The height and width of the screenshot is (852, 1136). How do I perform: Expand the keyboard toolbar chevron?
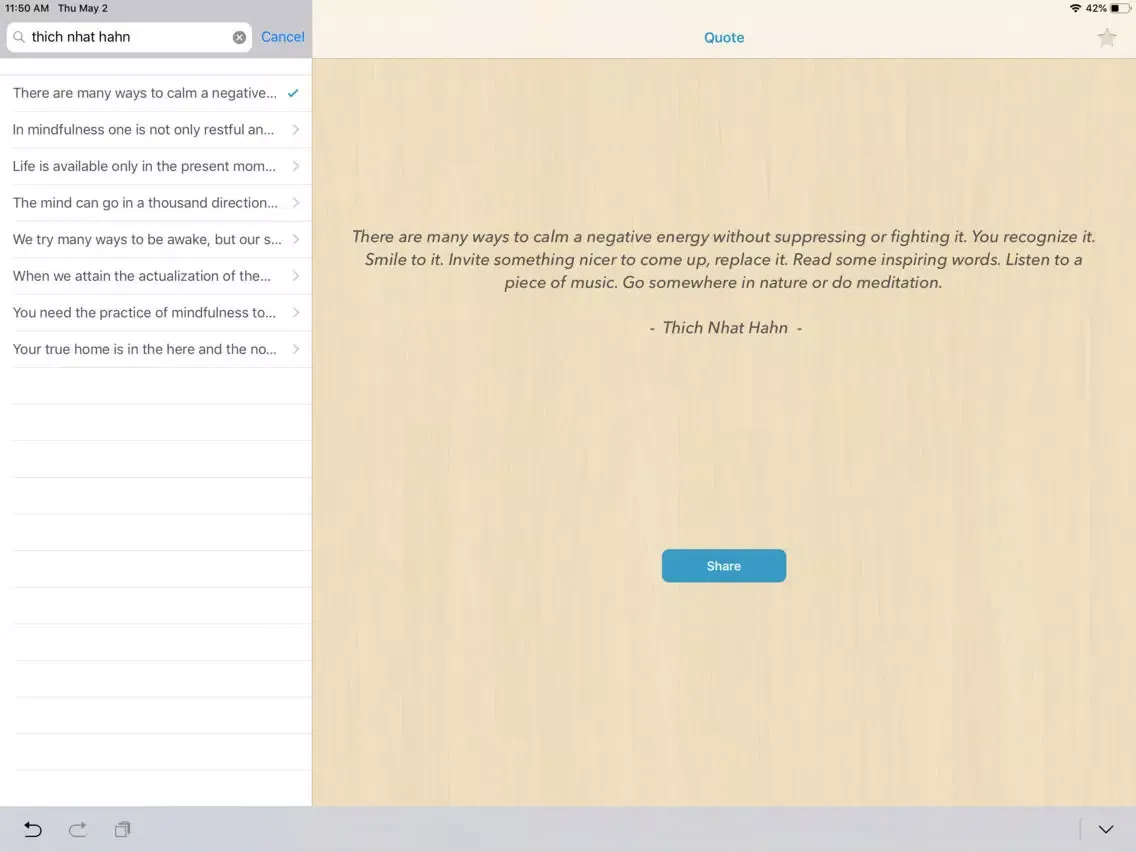pos(1105,829)
